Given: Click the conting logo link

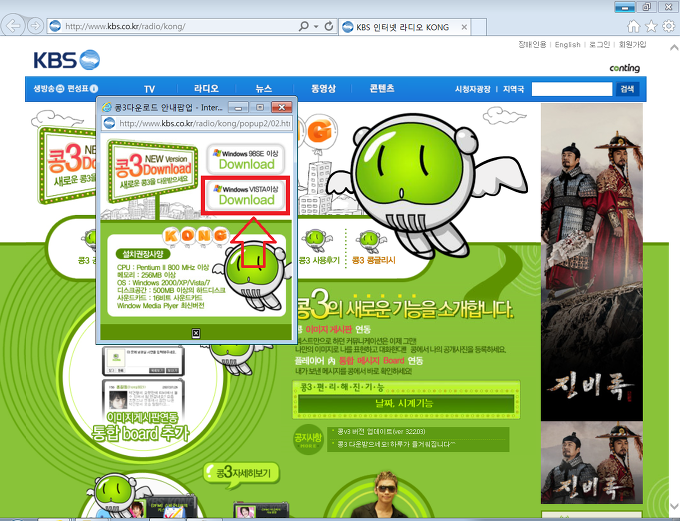Looking at the screenshot, I should click(624, 68).
